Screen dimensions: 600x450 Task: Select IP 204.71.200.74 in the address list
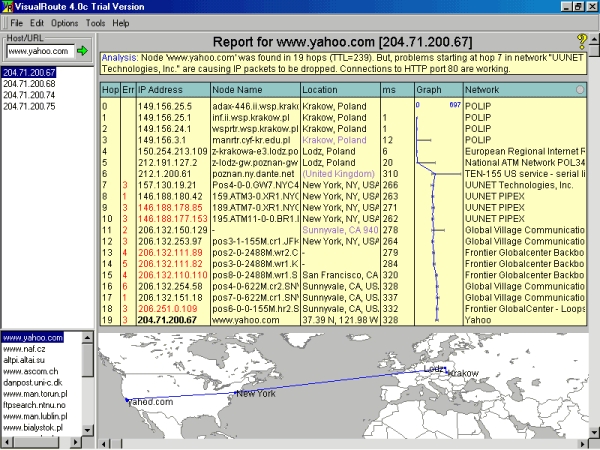pyautogui.click(x=29, y=95)
